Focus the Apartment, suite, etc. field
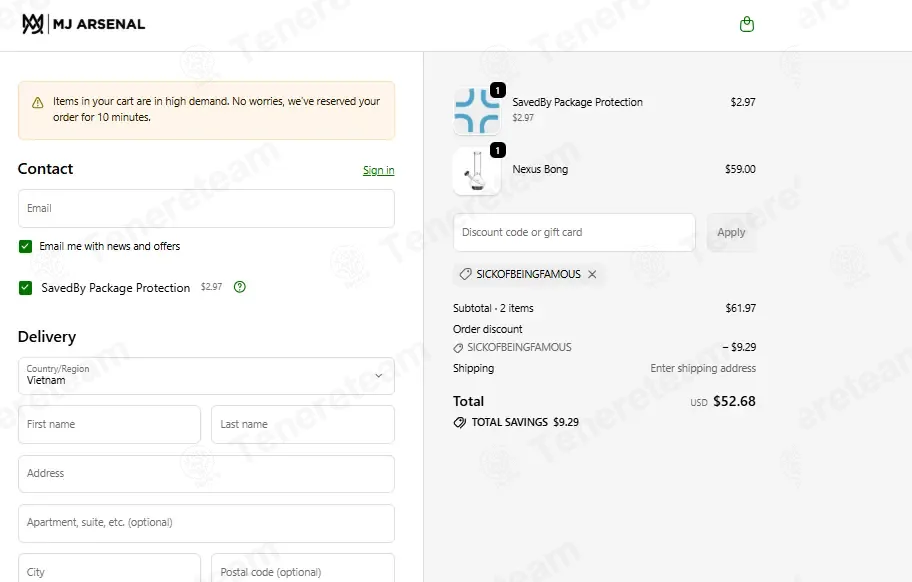Image resolution: width=912 pixels, height=582 pixels. 206,523
